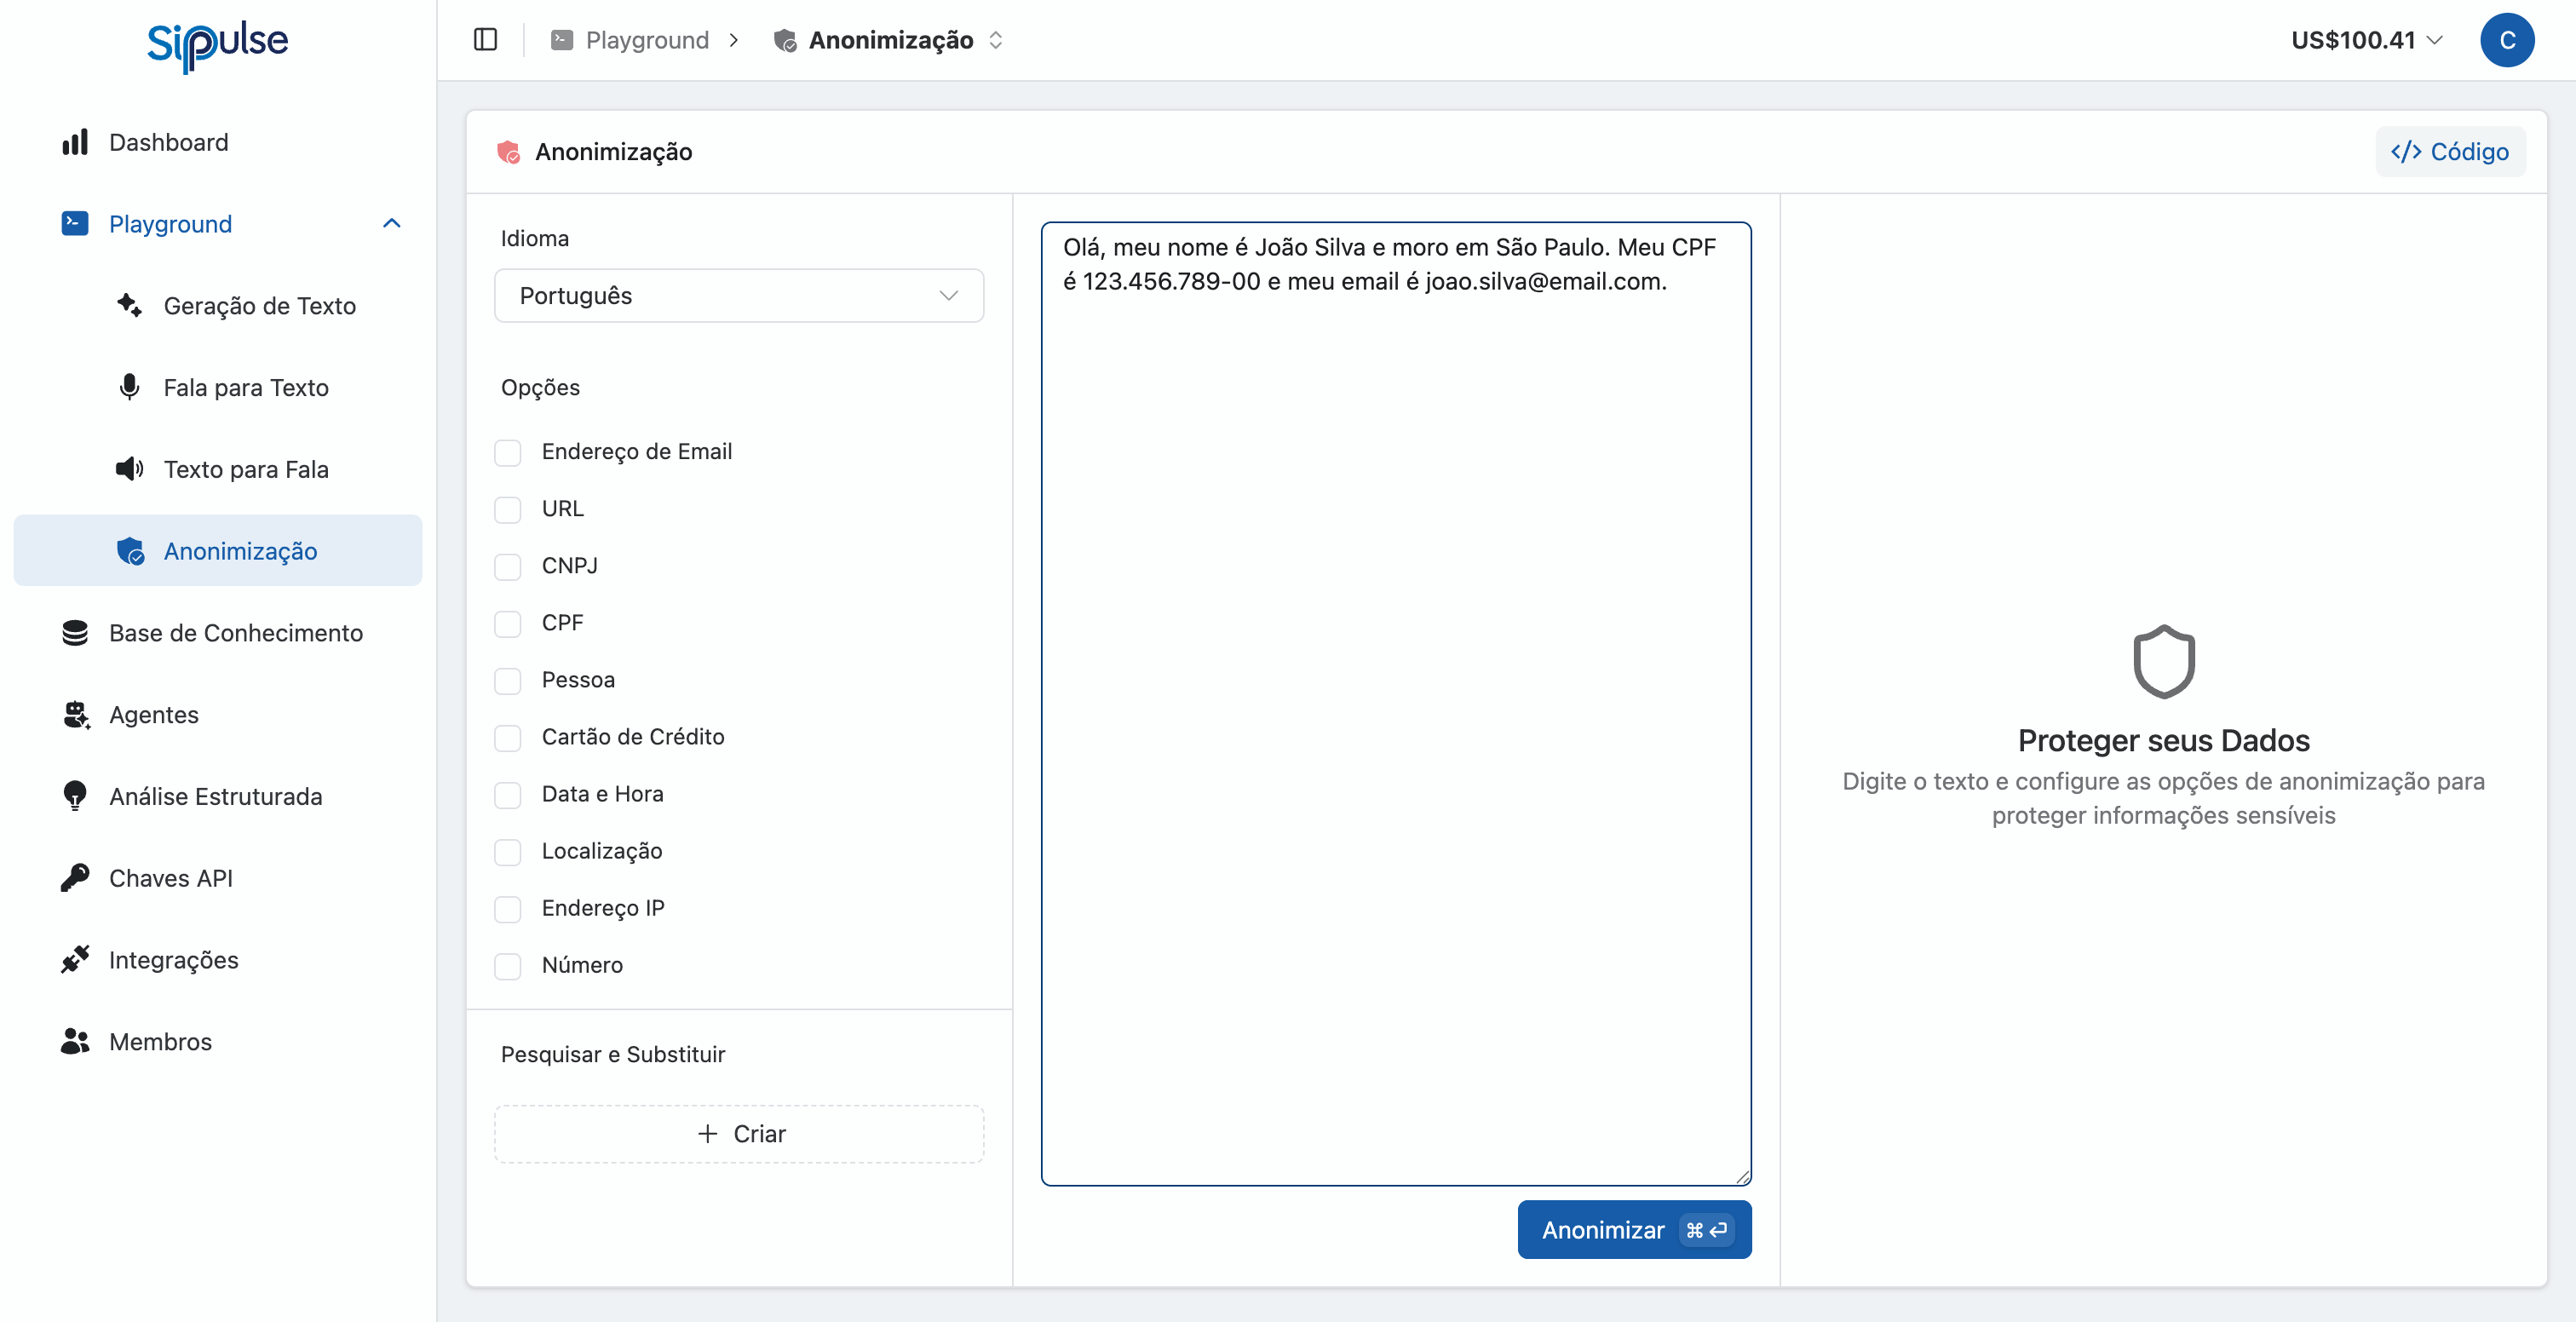The image size is (2576, 1322).
Task: Click the Integrações plug icon
Action: [75, 960]
